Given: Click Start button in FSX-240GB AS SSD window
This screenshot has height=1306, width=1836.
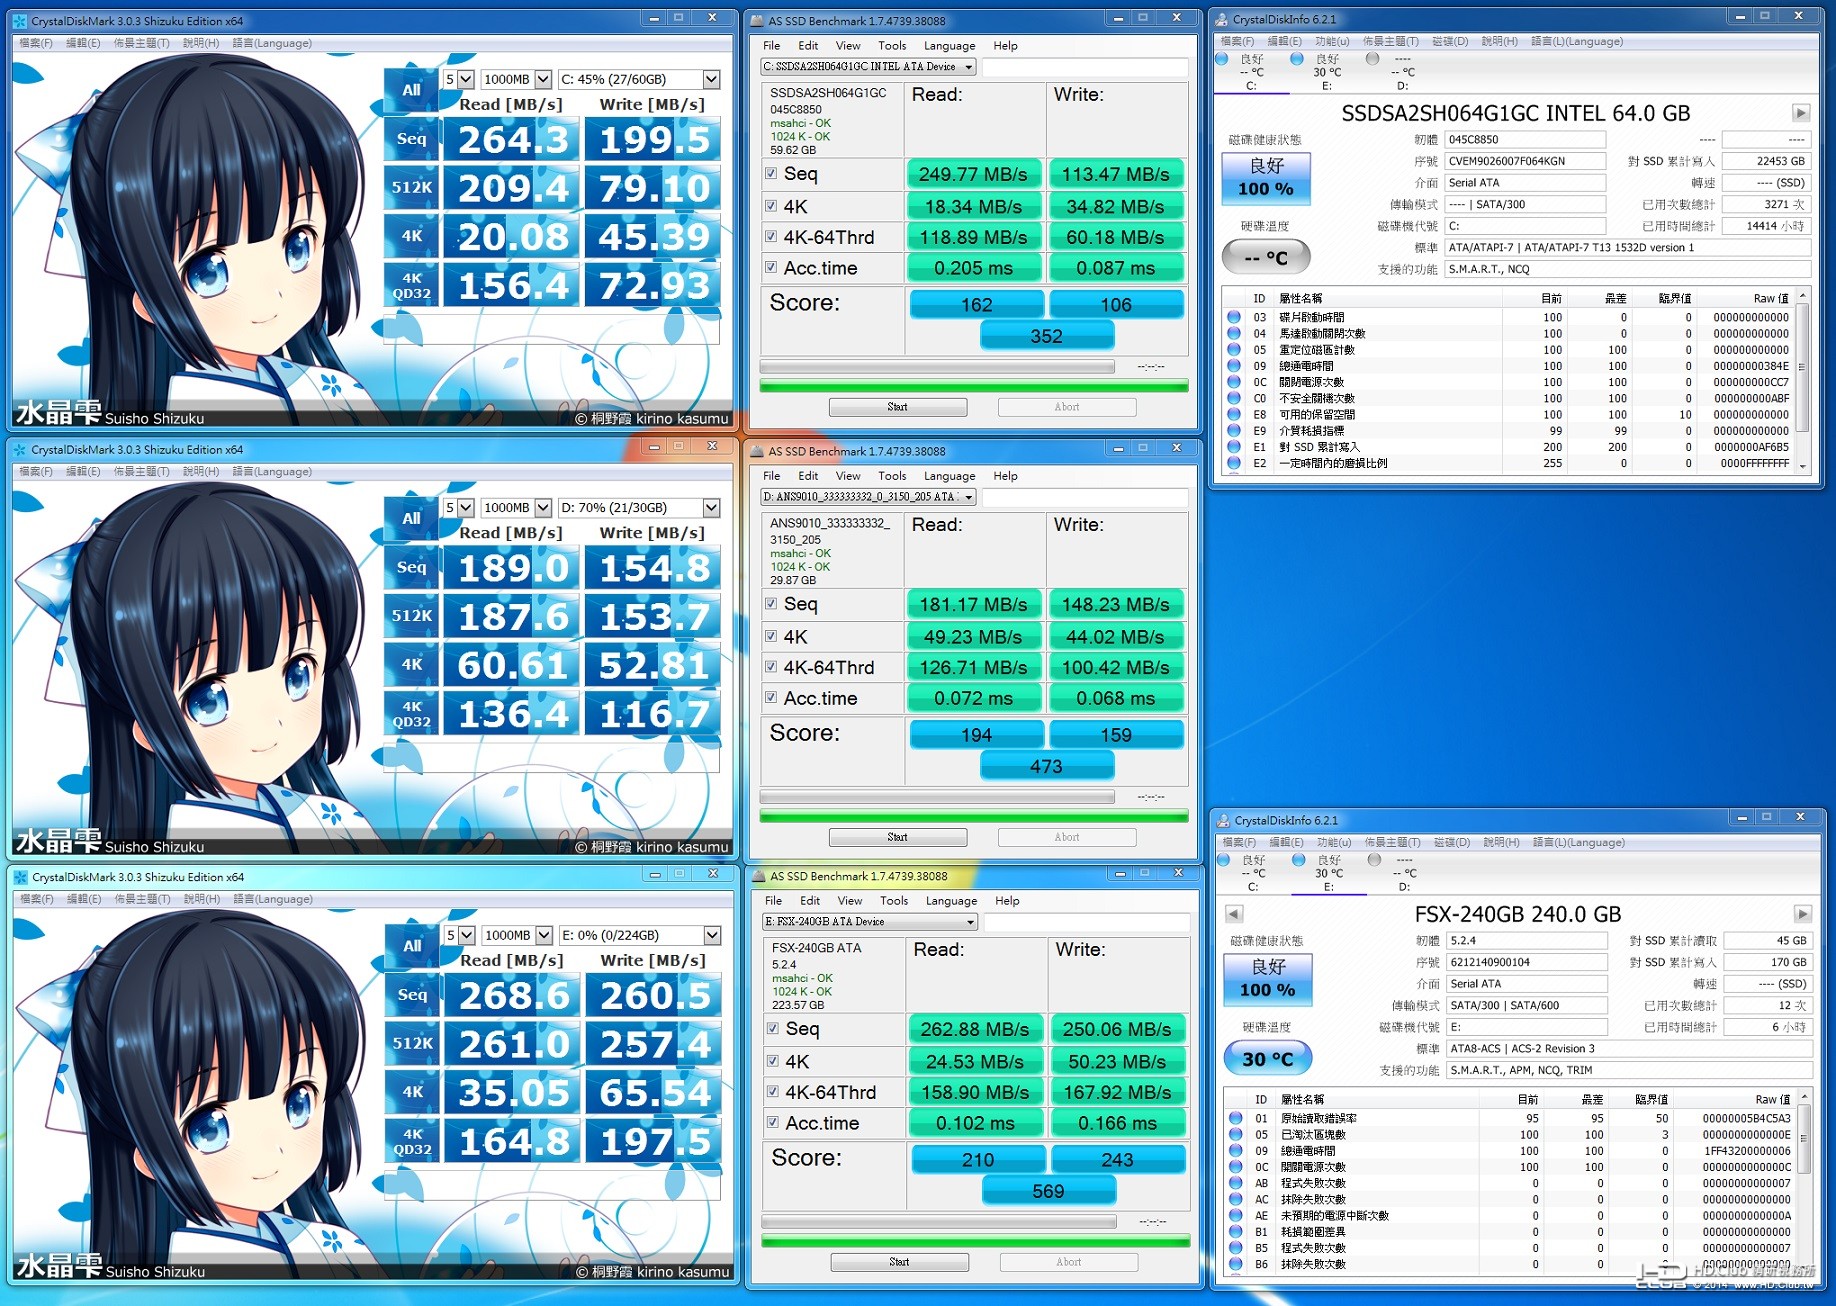Looking at the screenshot, I should [900, 1262].
